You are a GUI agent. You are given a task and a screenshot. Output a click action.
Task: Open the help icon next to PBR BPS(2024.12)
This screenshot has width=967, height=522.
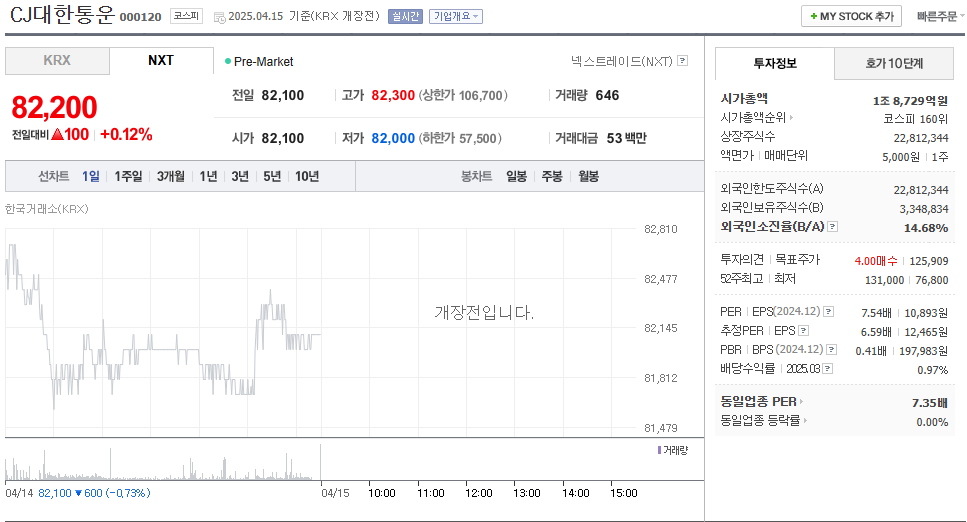[x=832, y=350]
